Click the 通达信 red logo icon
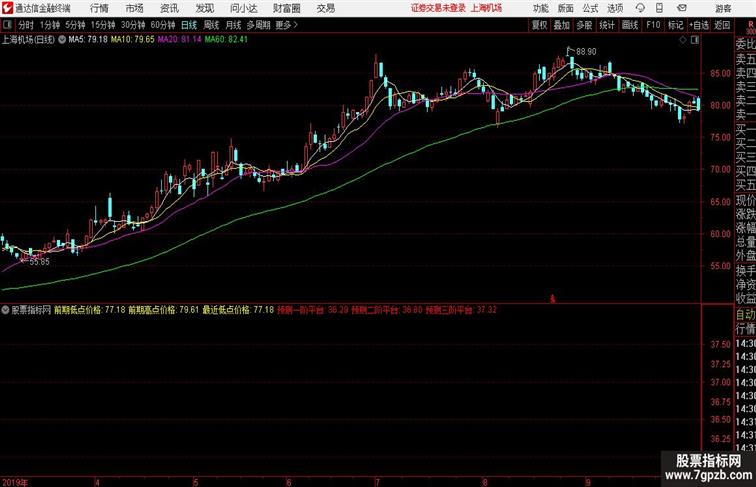 tap(7, 8)
